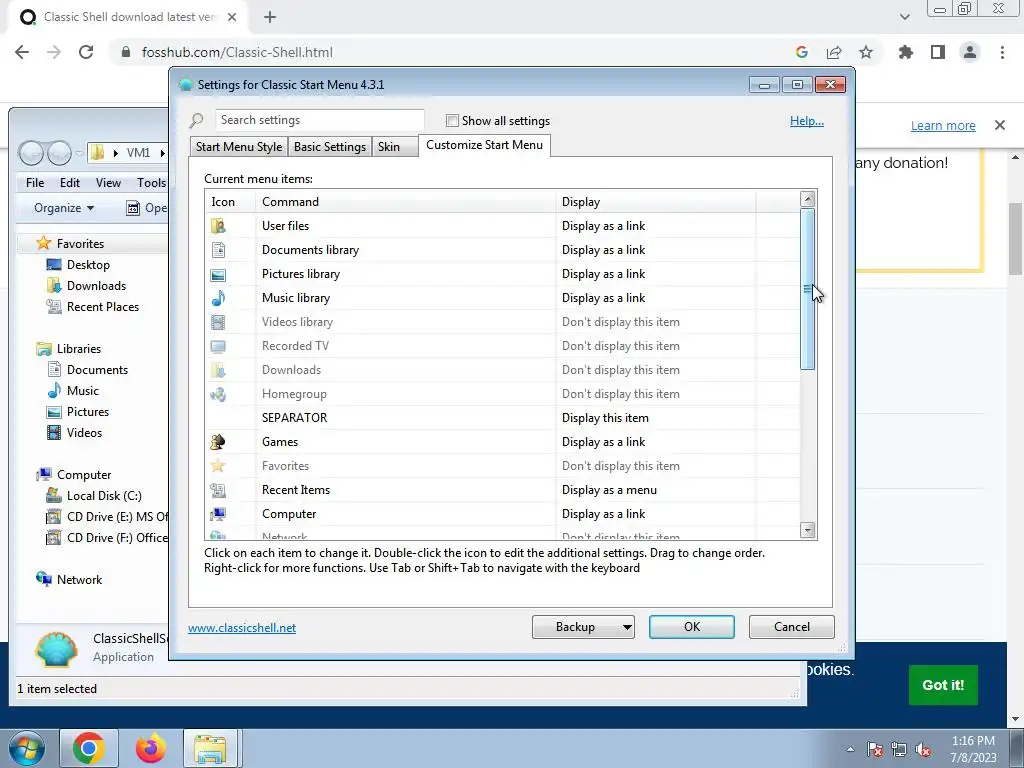Click the Chrome side panel icon
Image resolution: width=1024 pixels, height=768 pixels.
tap(938, 52)
